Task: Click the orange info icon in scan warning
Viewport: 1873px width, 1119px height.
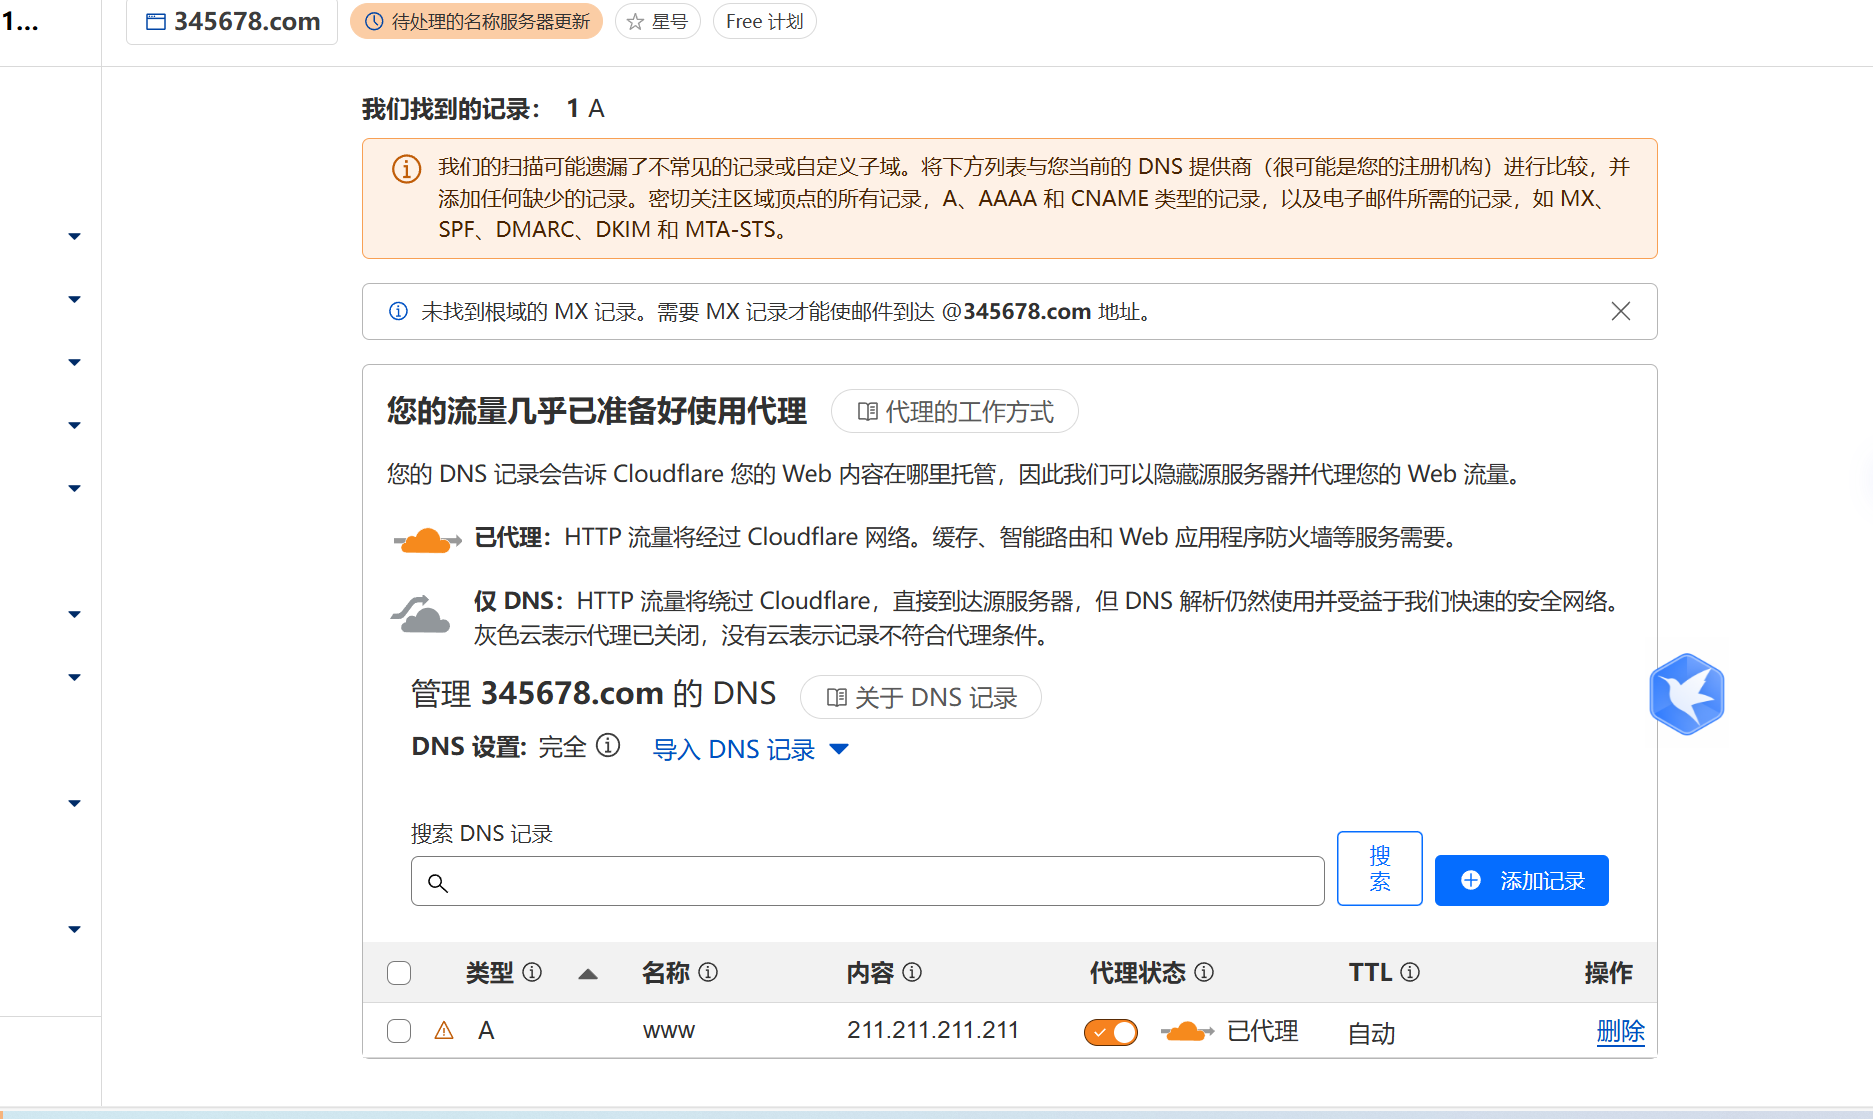Action: [406, 169]
